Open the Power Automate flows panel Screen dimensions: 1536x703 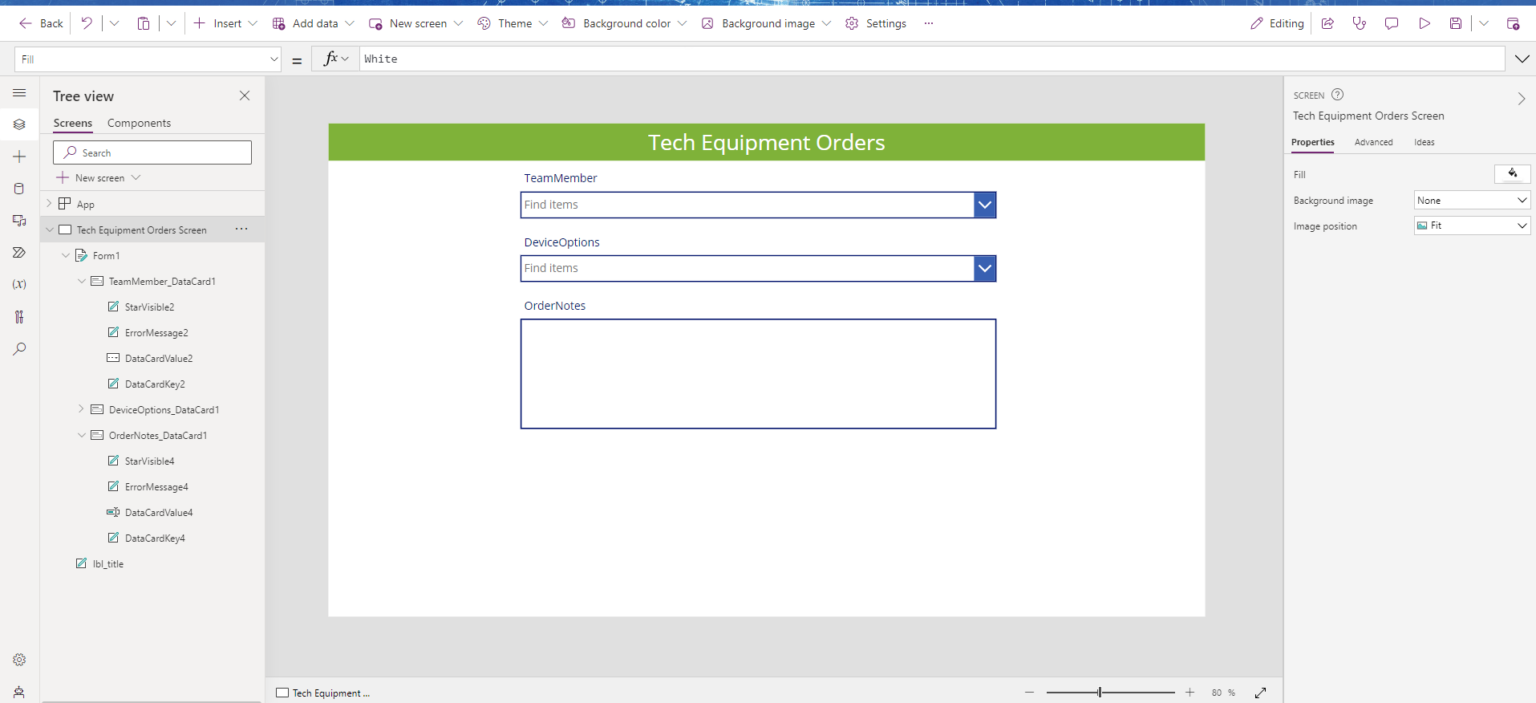pos(19,252)
